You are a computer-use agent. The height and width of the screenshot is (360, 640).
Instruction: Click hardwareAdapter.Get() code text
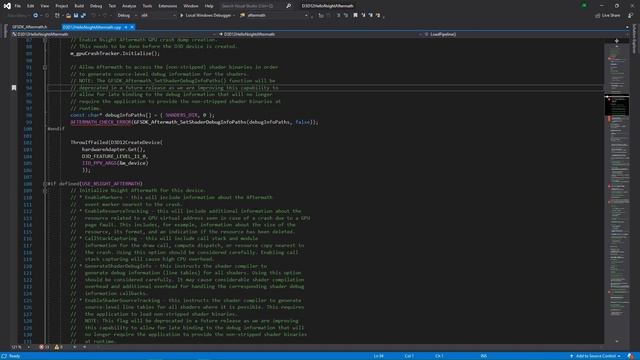(x=112, y=149)
